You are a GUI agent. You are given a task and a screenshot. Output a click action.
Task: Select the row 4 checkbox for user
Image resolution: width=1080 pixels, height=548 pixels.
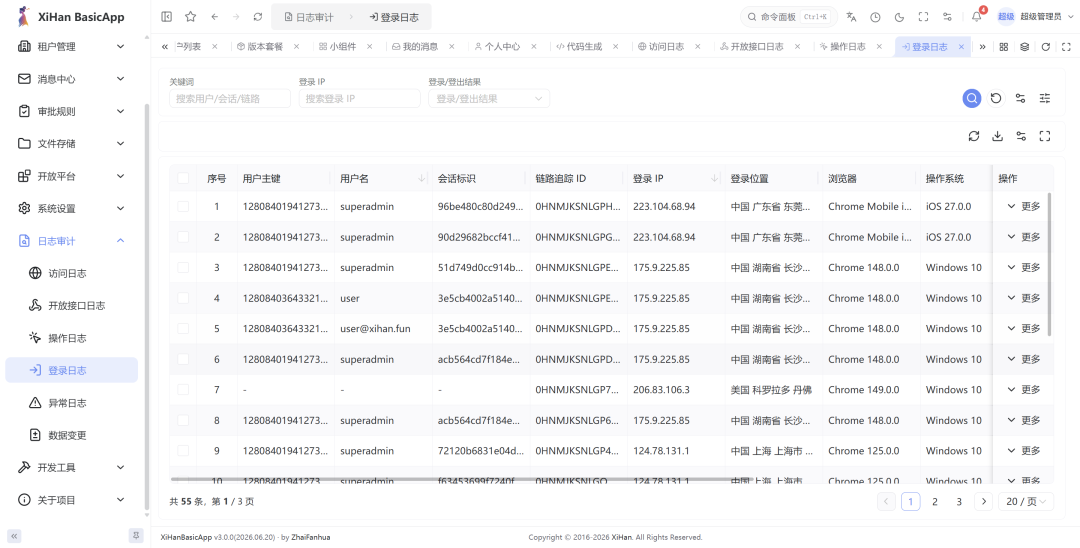click(183, 298)
